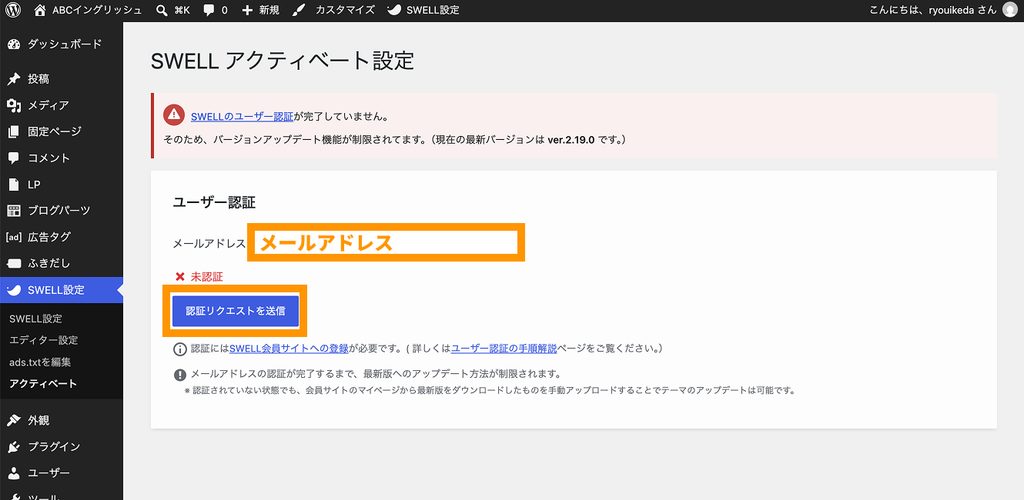Focus the メールアドレス input field
1024x500 pixels.
pyautogui.click(x=386, y=243)
